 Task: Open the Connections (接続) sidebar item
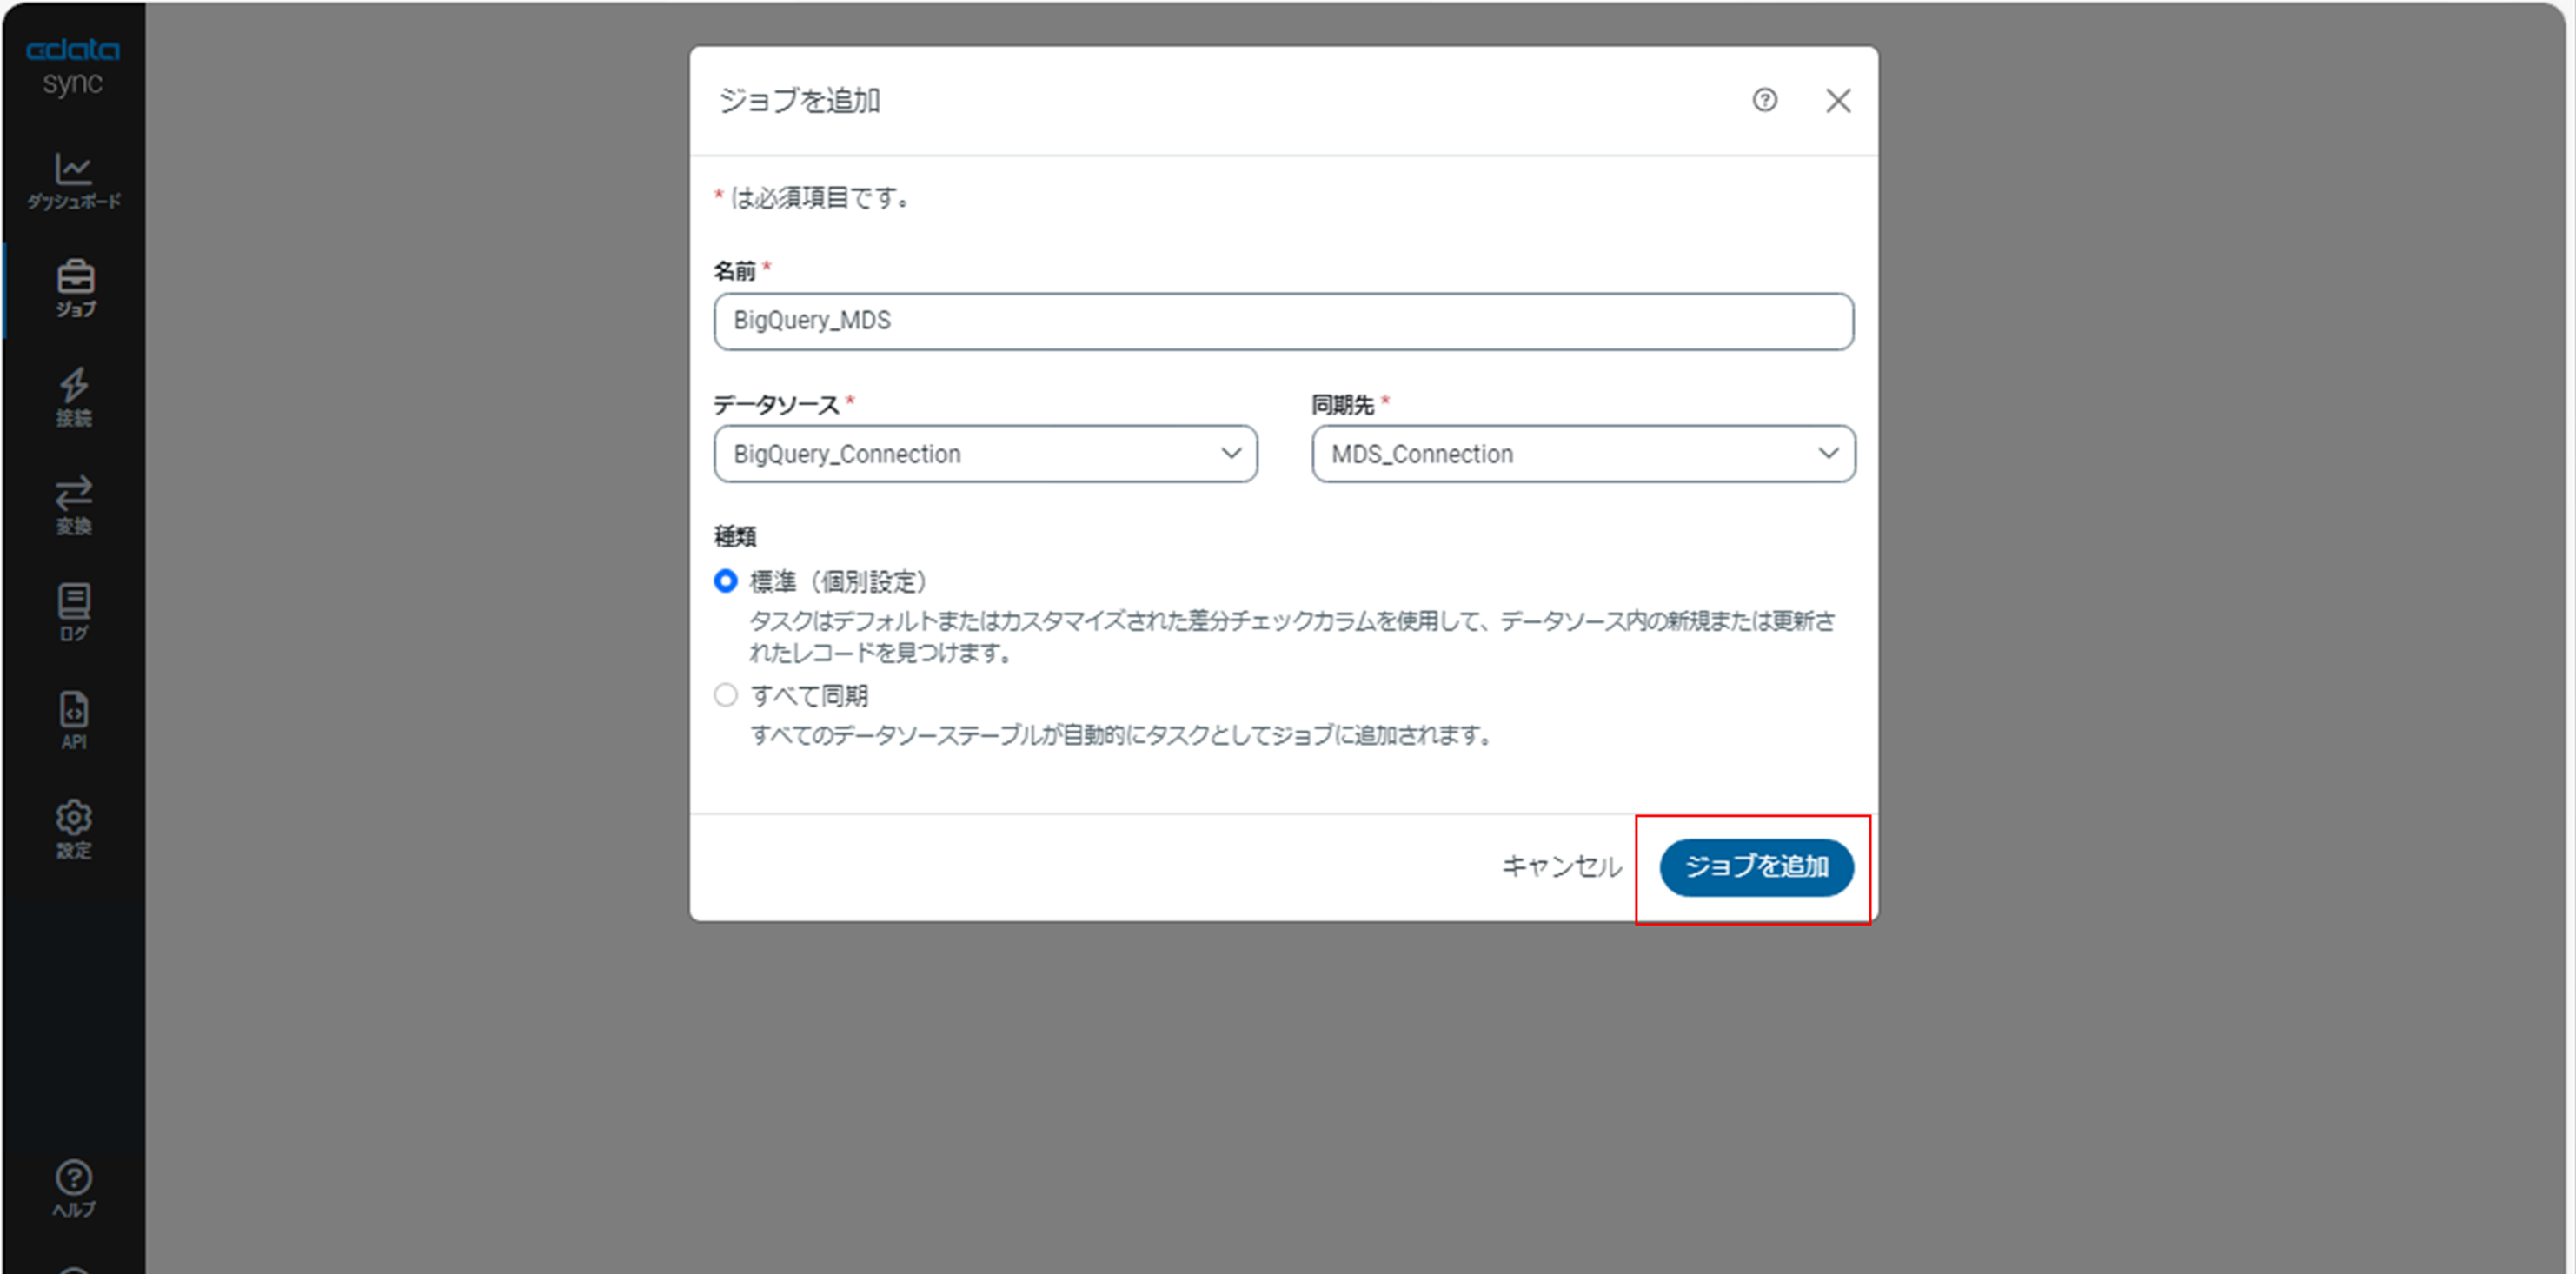tap(74, 398)
